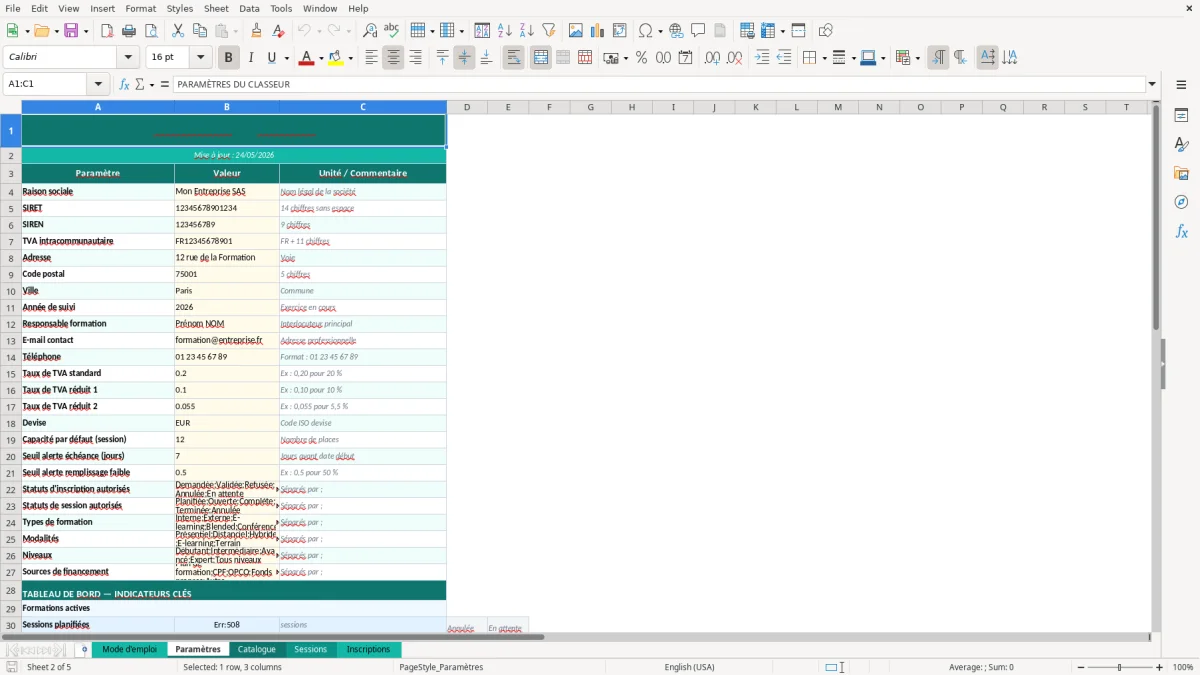This screenshot has height=675, width=1200.
Task: Toggle Bold formatting
Action: 228,58
